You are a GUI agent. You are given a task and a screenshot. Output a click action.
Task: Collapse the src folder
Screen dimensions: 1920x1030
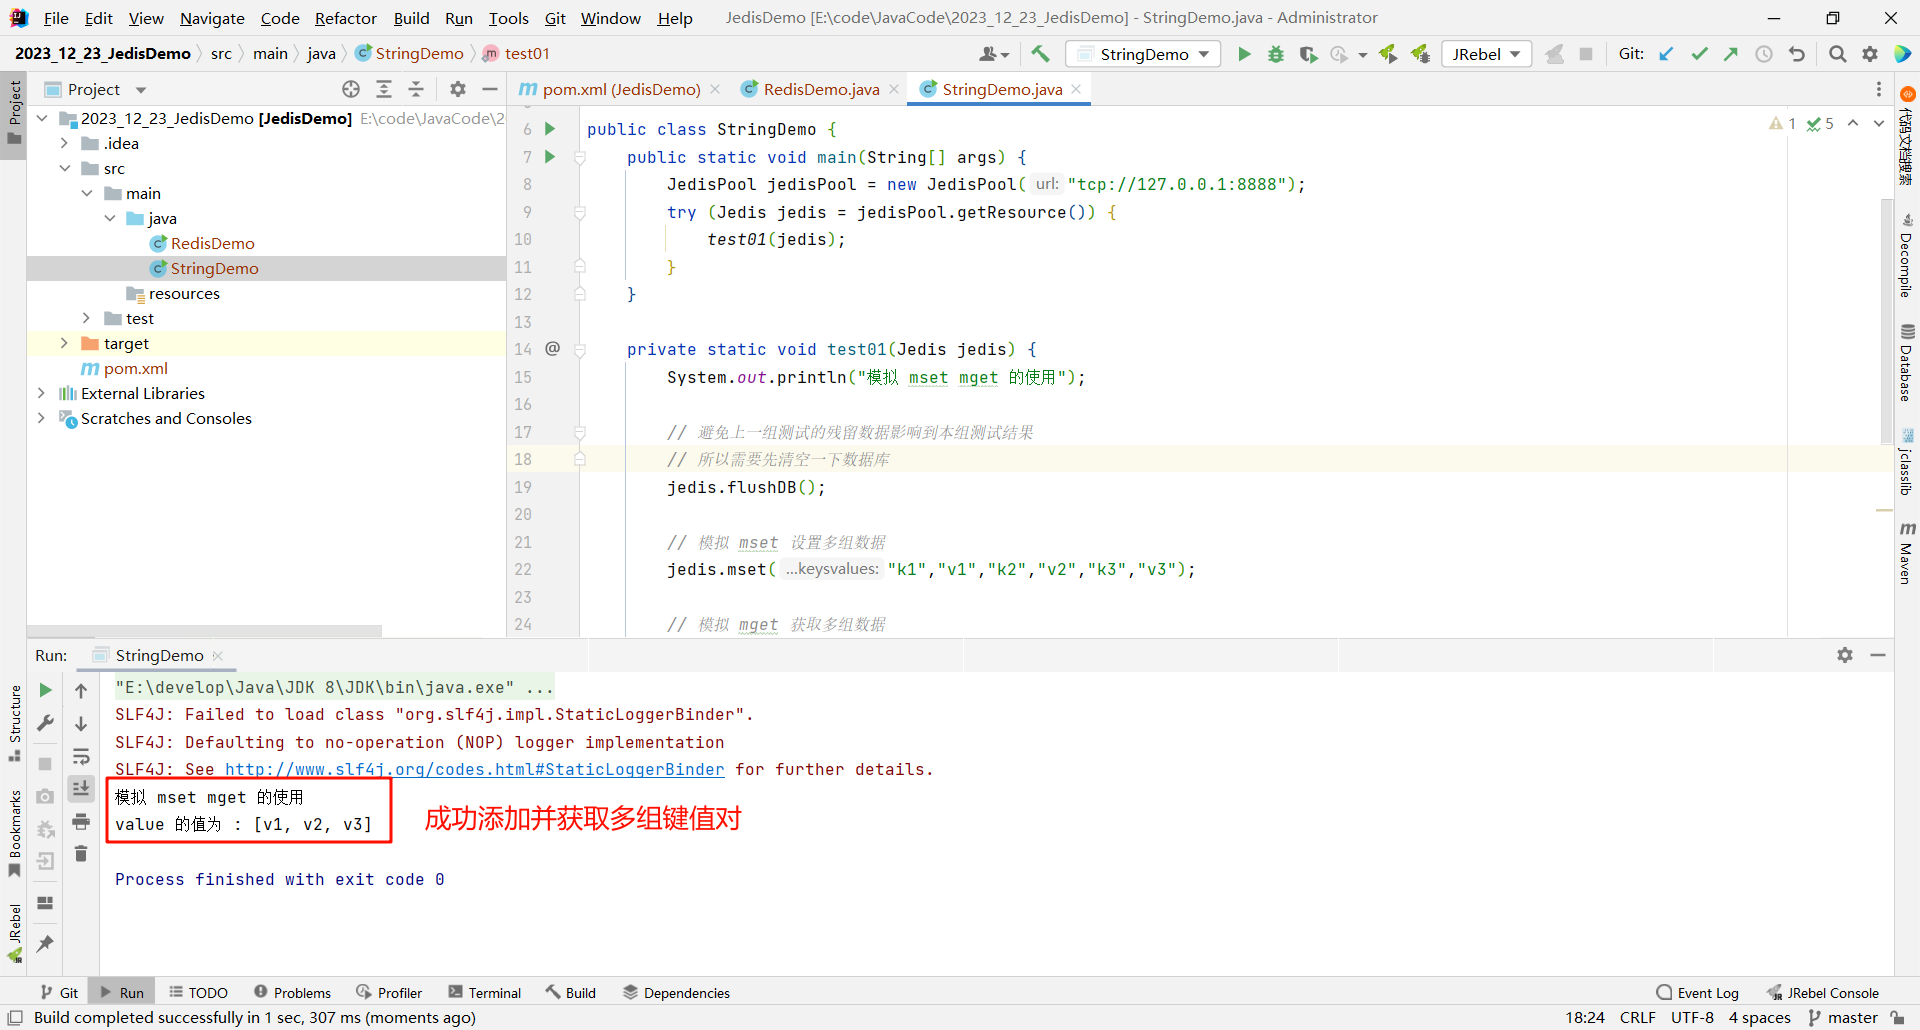coord(64,168)
